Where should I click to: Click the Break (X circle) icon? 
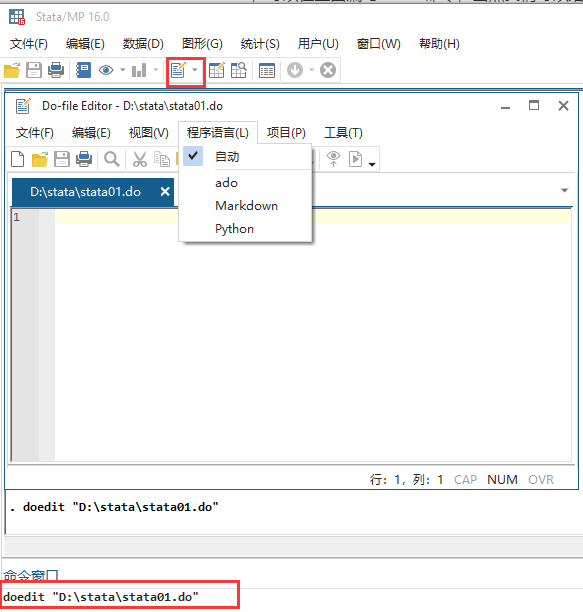pyautogui.click(x=328, y=70)
